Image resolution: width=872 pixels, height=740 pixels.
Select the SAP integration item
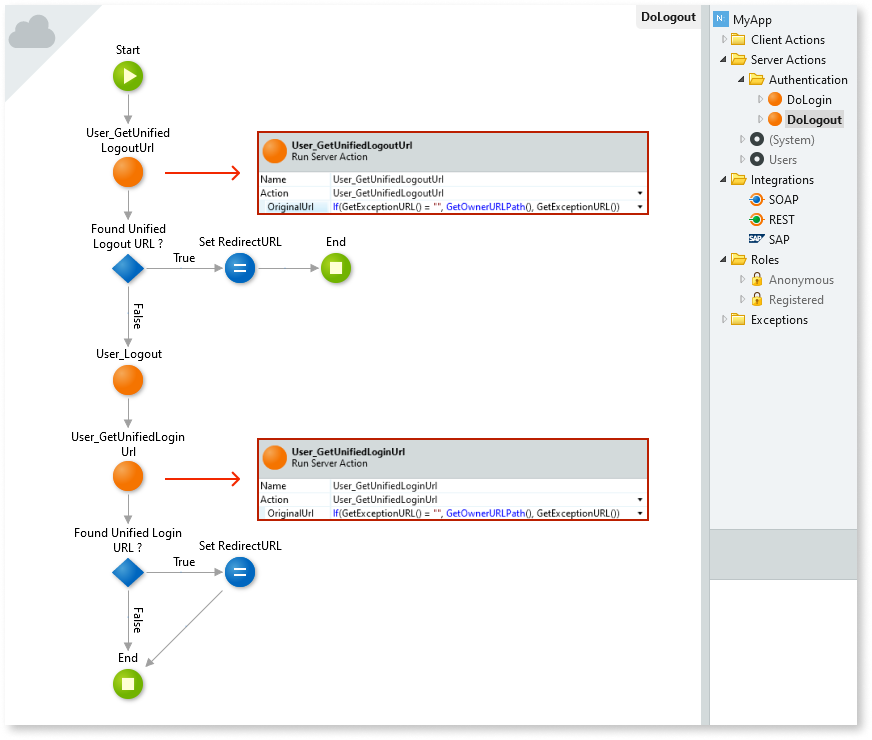pyautogui.click(x=778, y=240)
